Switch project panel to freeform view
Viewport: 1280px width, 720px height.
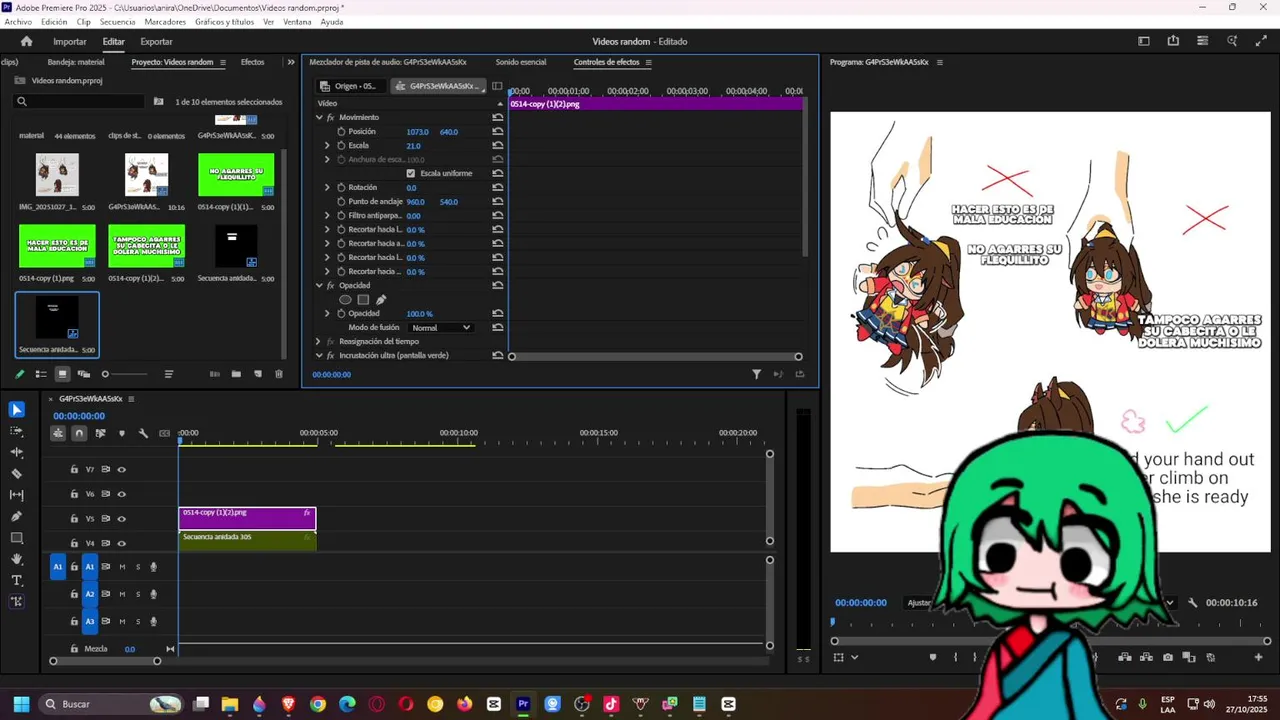(83, 374)
